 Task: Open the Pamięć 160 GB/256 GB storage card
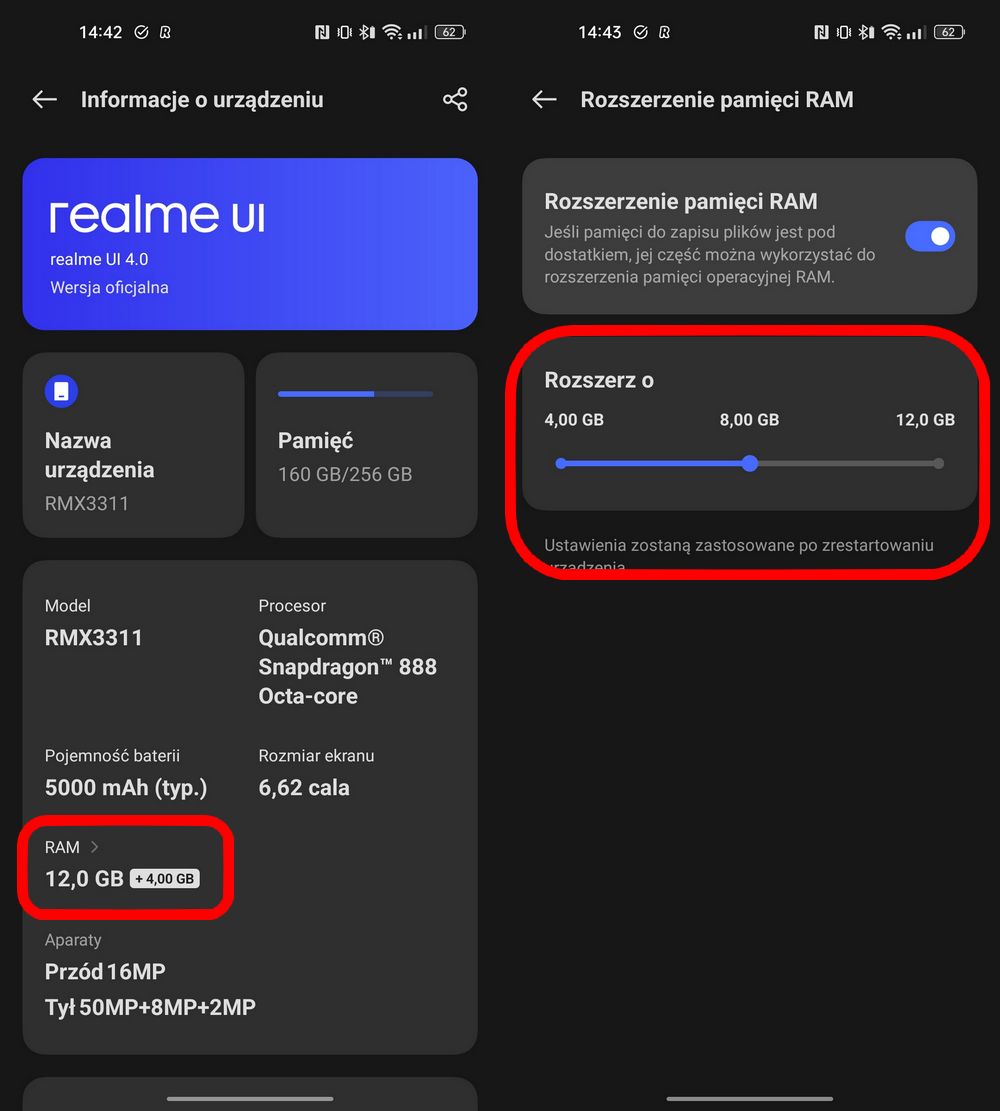(x=366, y=445)
